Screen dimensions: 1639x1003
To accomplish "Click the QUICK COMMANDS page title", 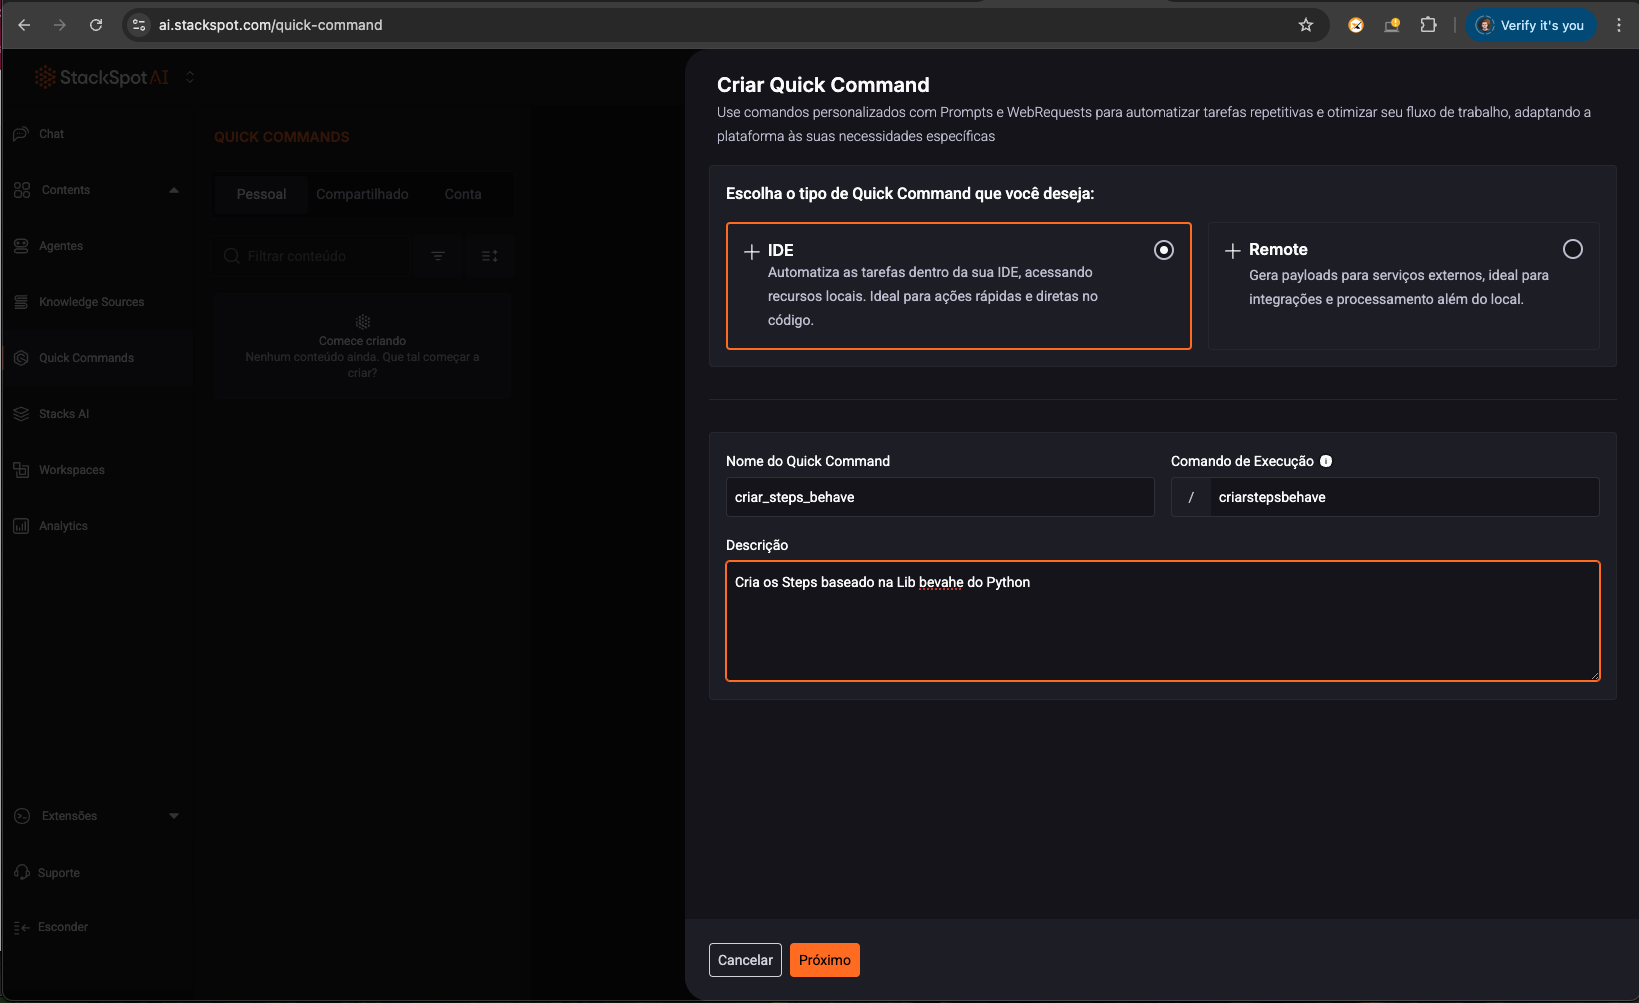I will tap(282, 137).
